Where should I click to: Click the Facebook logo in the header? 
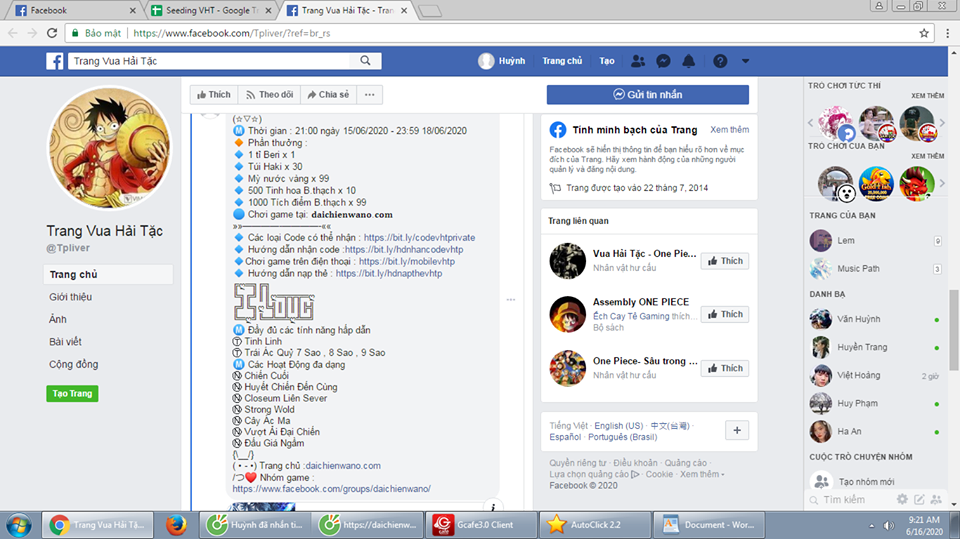click(54, 61)
